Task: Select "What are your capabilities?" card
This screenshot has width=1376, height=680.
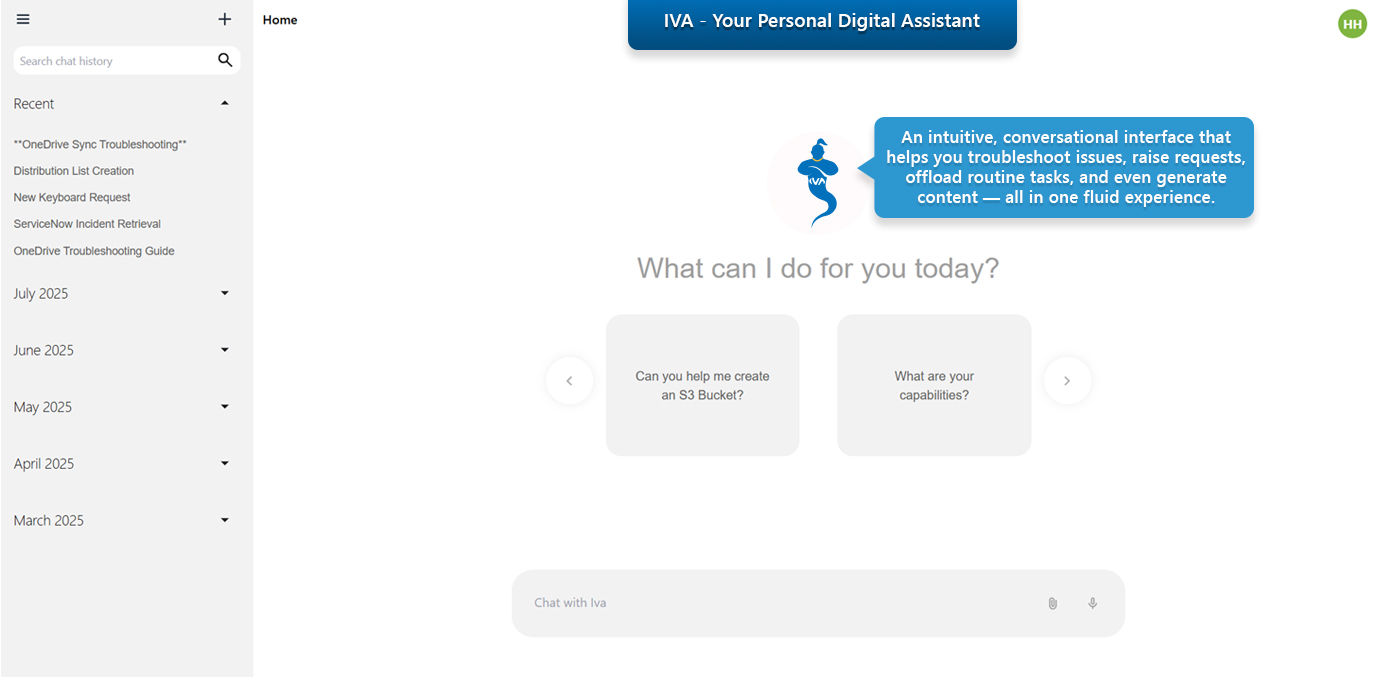Action: (934, 385)
